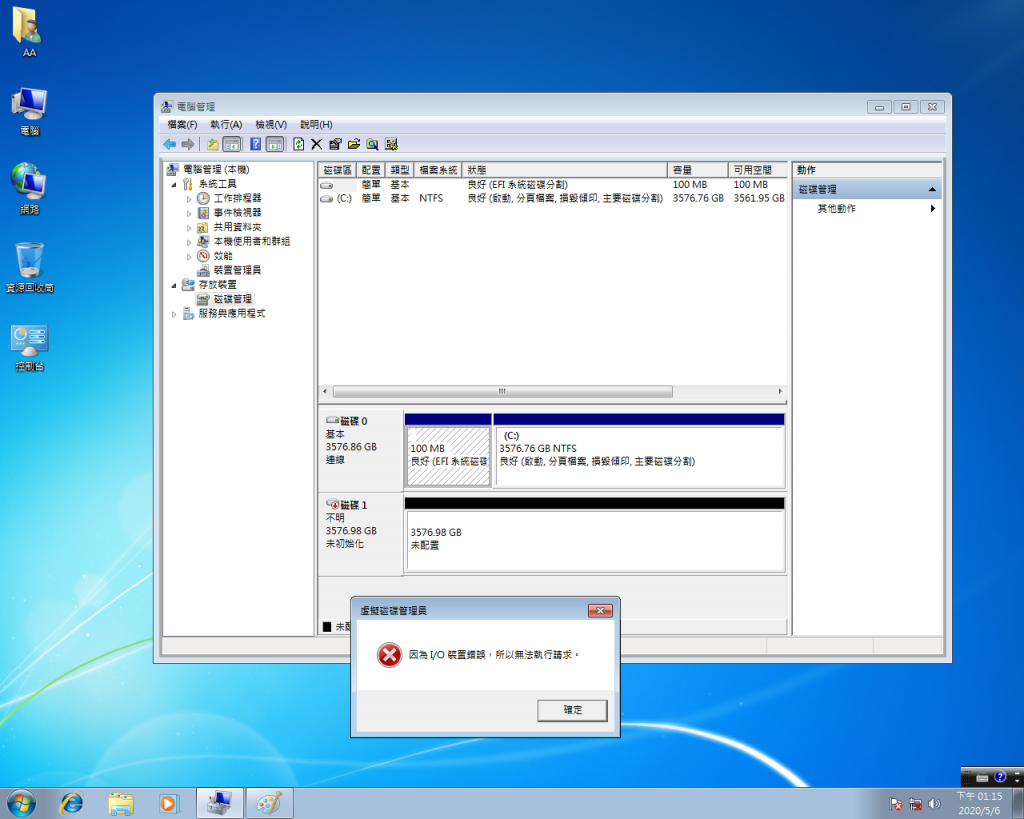
Task: Sort by 狀態 column header
Action: click(564, 170)
